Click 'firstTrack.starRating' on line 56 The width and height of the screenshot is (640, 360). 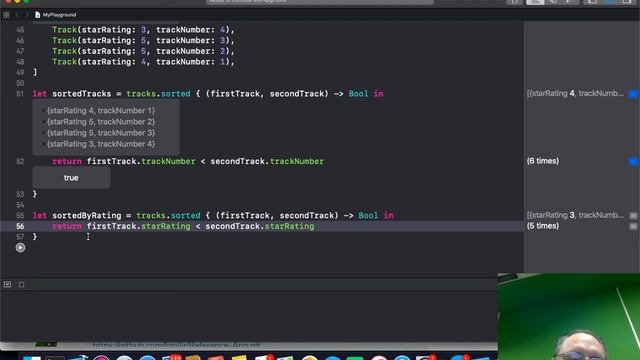(138, 226)
